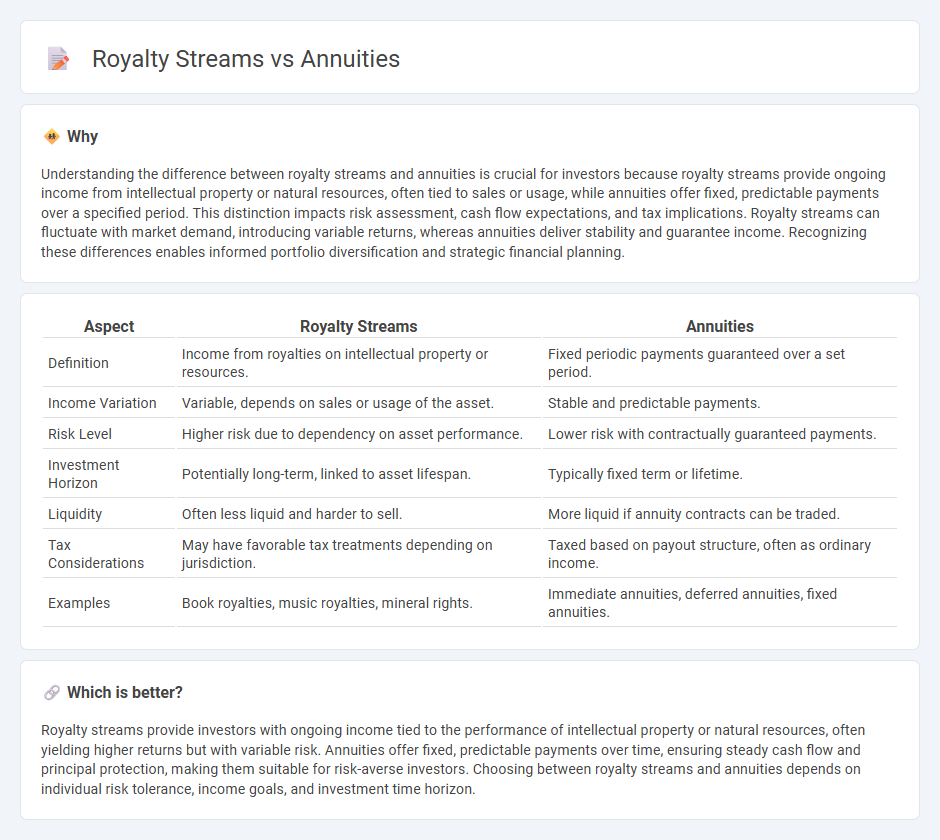This screenshot has width=940, height=840.
Task: Click 'Stable and predictable payments.' cell
Action: point(719,403)
